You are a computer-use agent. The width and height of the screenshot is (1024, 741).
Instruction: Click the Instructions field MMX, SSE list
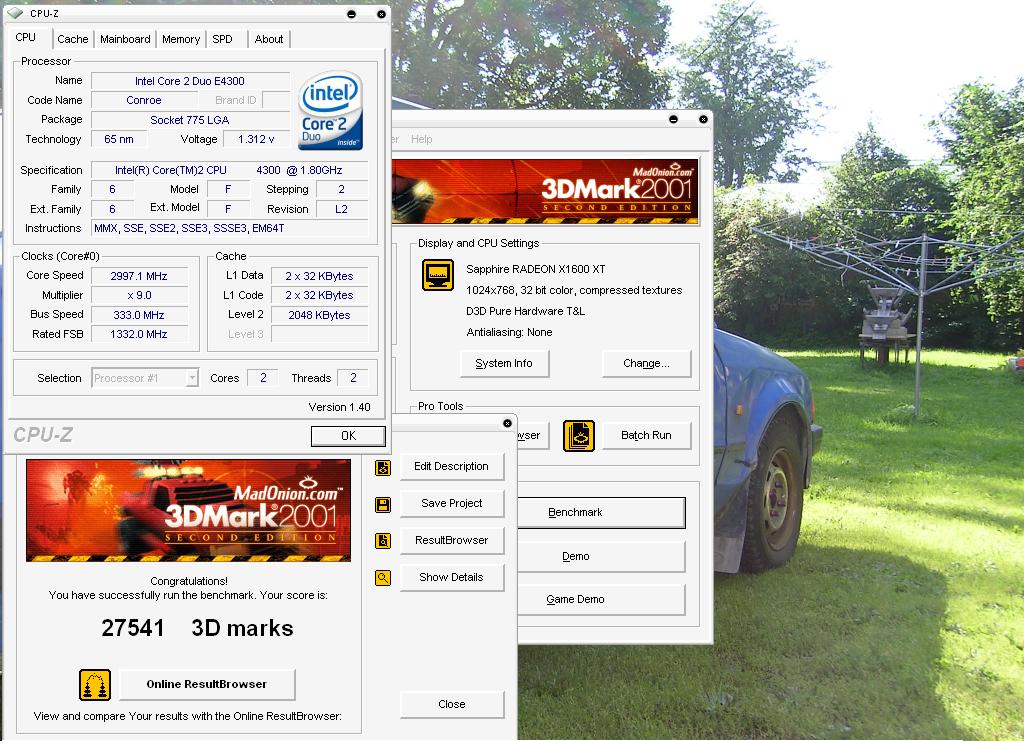(230, 229)
